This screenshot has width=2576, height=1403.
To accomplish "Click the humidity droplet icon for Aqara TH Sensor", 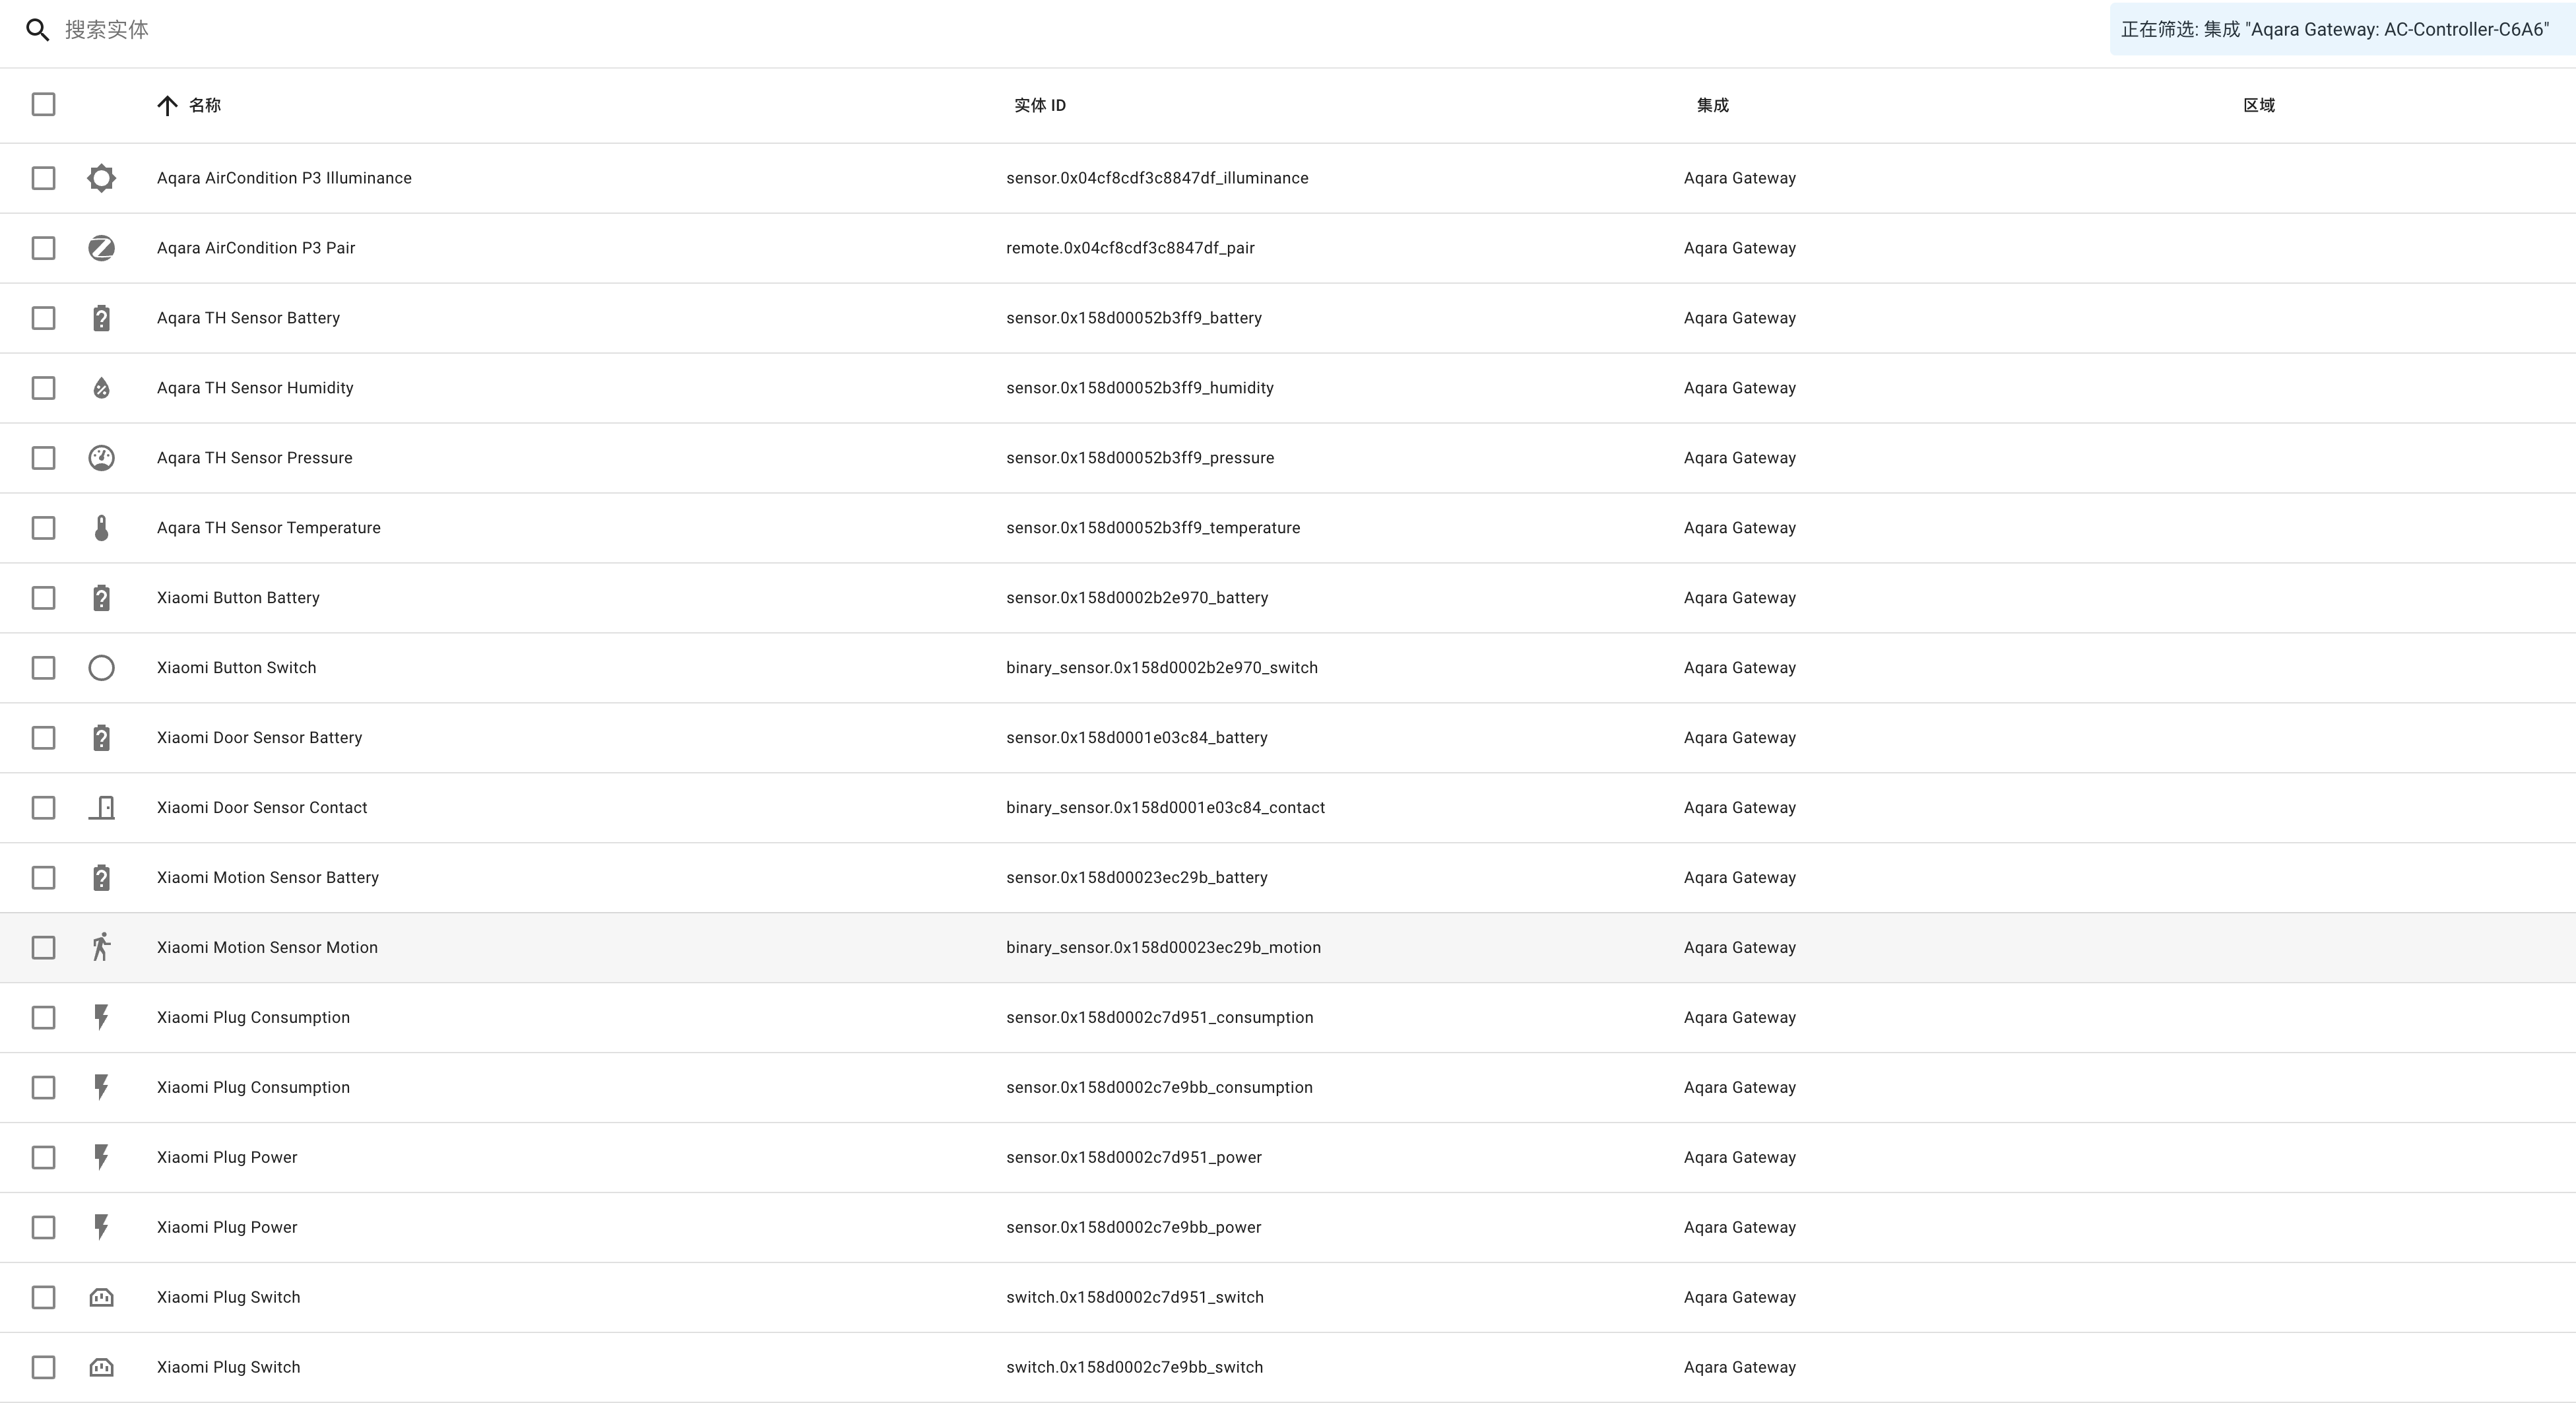I will (x=101, y=387).
